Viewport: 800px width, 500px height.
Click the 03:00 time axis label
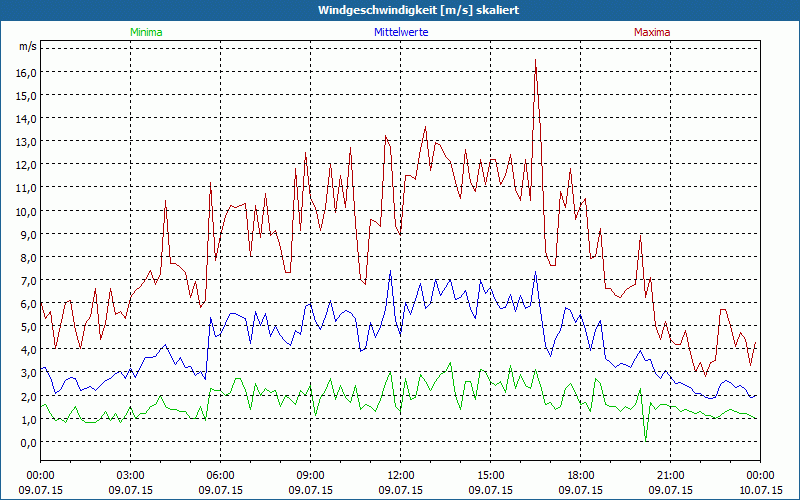130,476
